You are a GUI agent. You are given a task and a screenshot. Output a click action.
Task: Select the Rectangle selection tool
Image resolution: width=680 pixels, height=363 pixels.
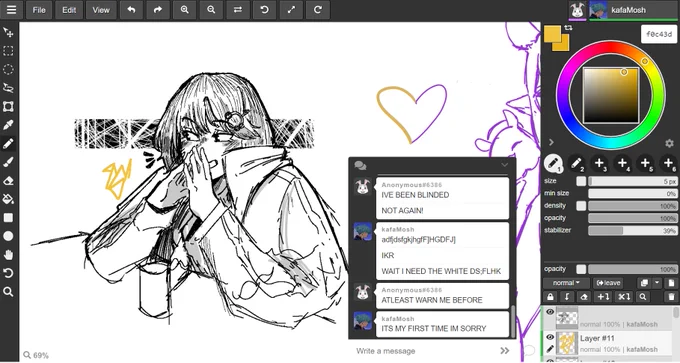8,51
